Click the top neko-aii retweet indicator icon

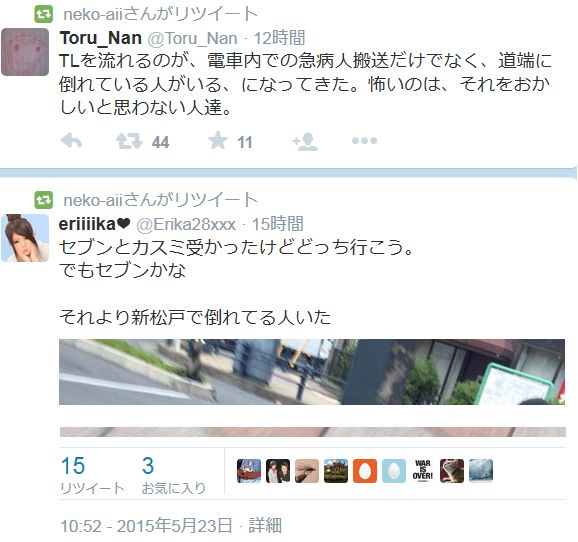43,15
